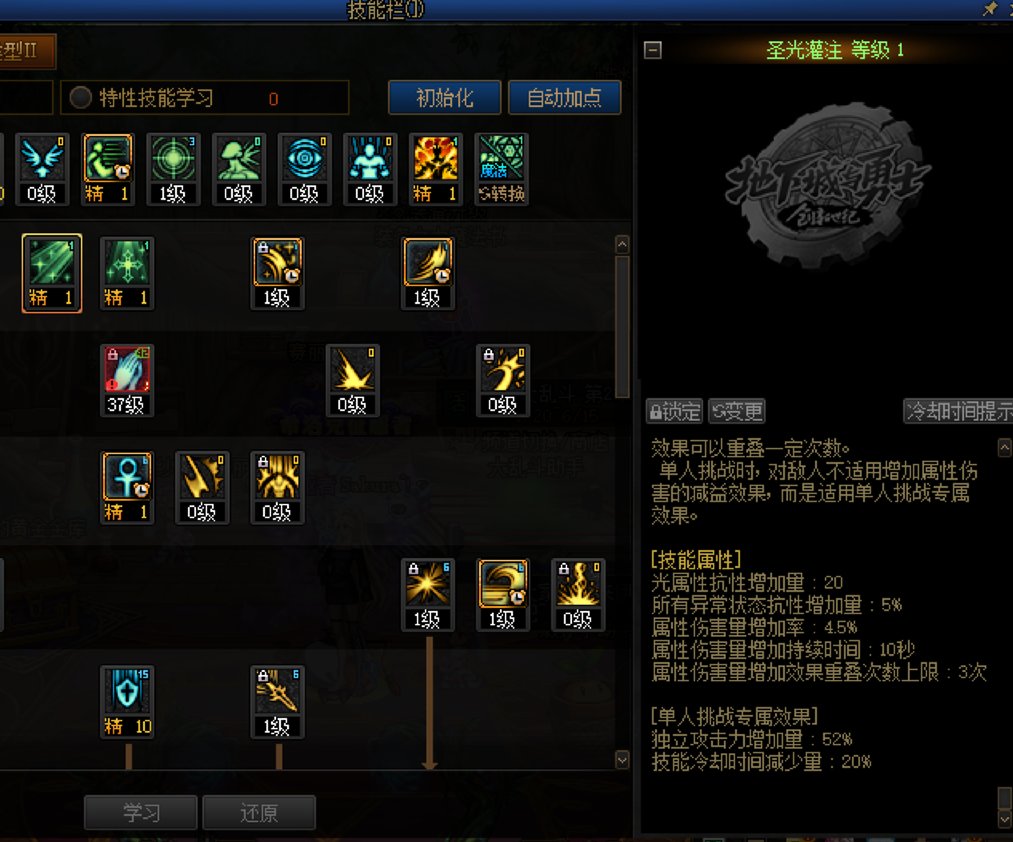The height and width of the screenshot is (842, 1013).
Task: Click the 自动加点 auto-assign button
Action: [565, 98]
